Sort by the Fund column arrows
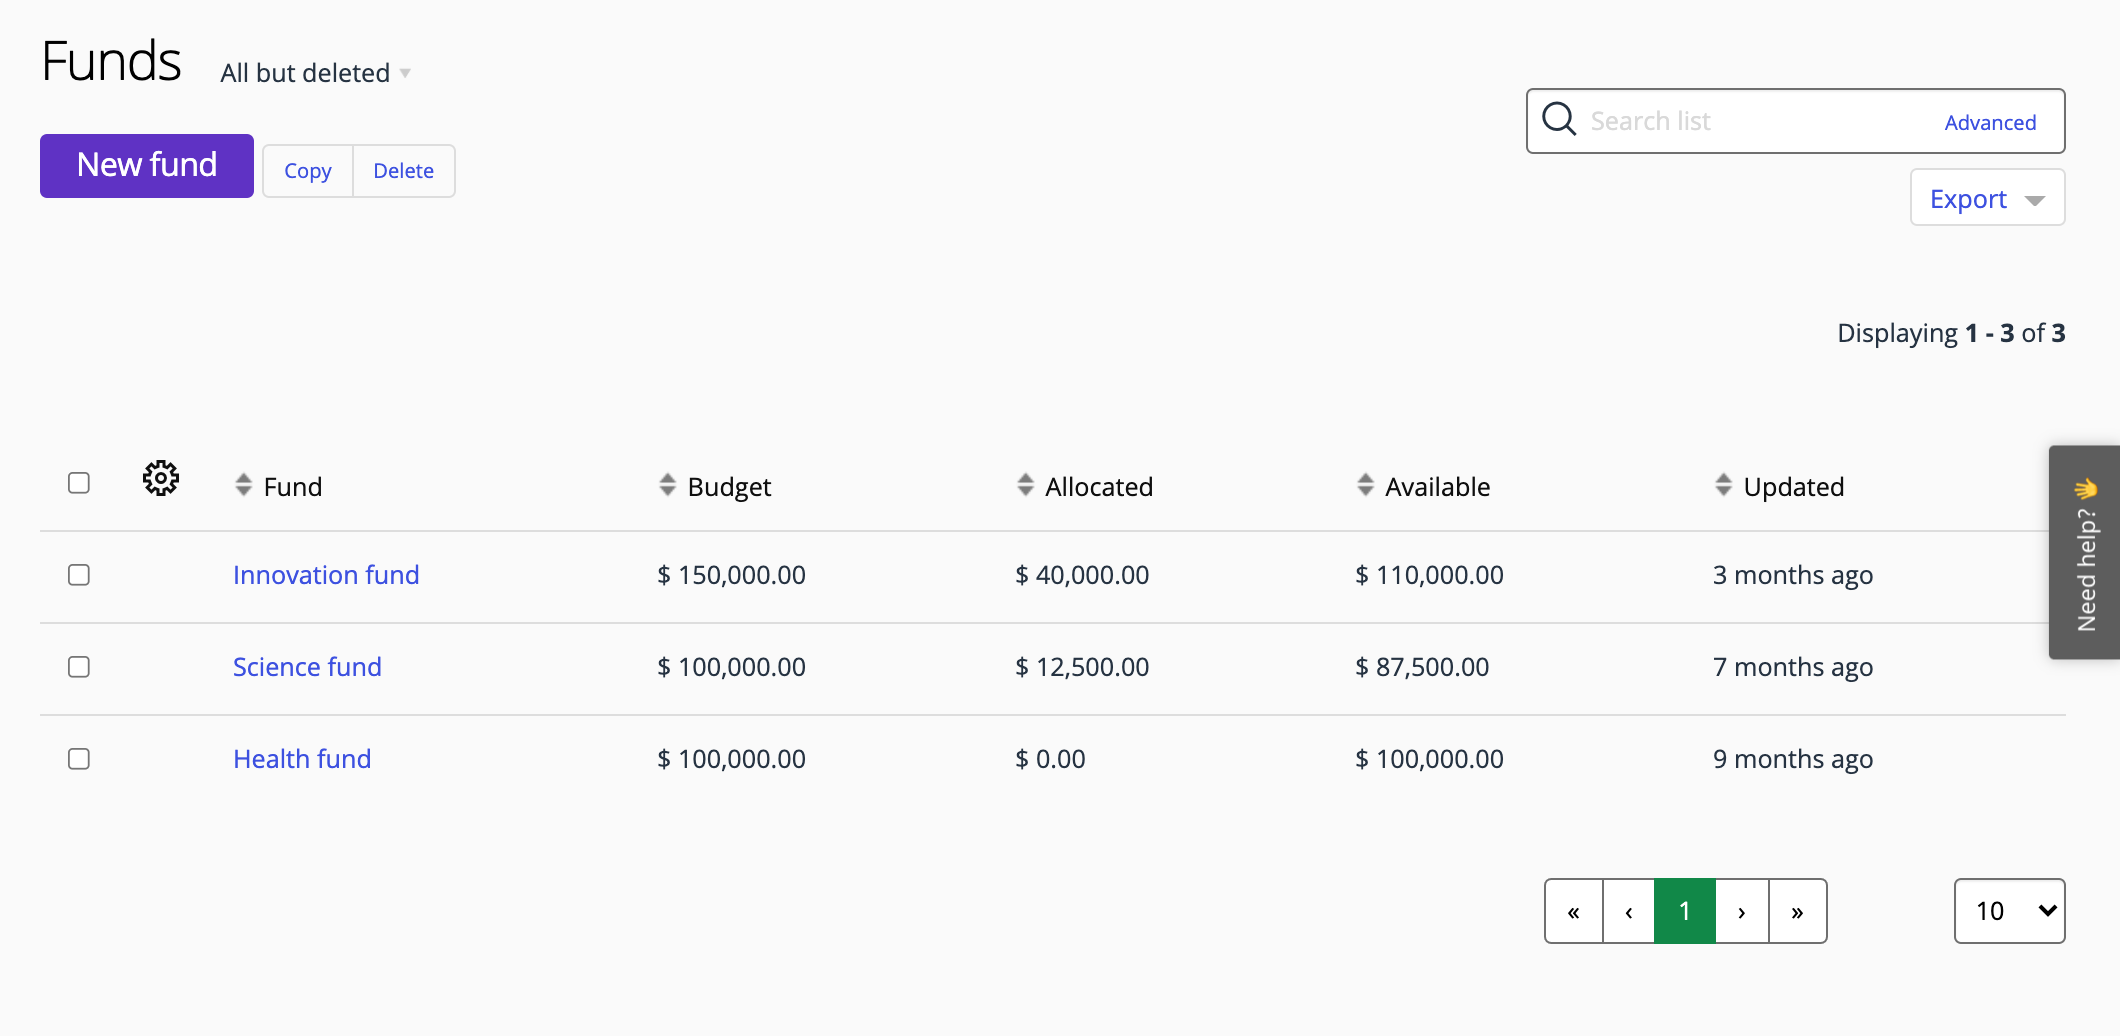The width and height of the screenshot is (2120, 1036). click(243, 485)
